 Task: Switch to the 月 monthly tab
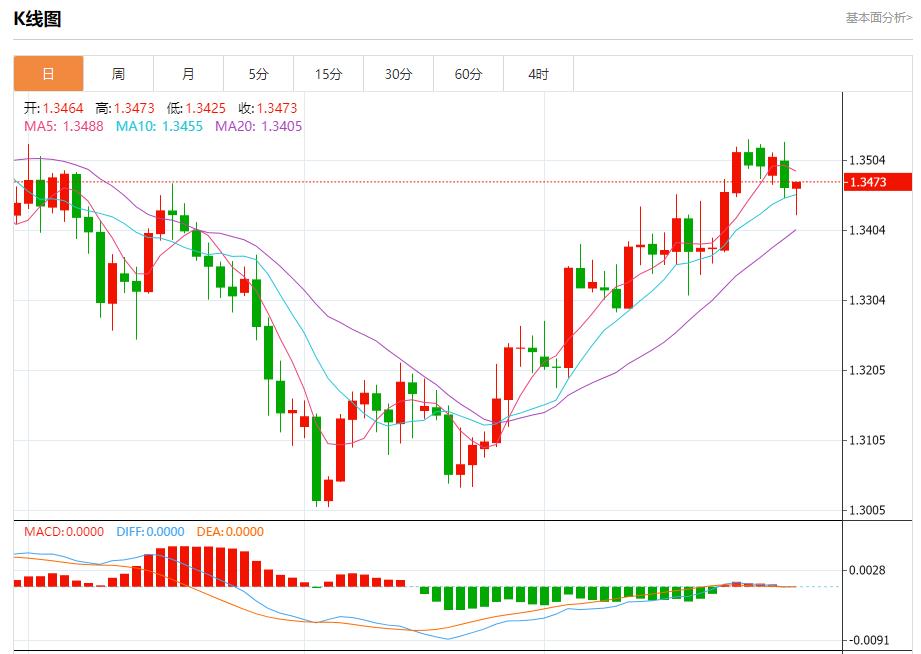click(188, 74)
